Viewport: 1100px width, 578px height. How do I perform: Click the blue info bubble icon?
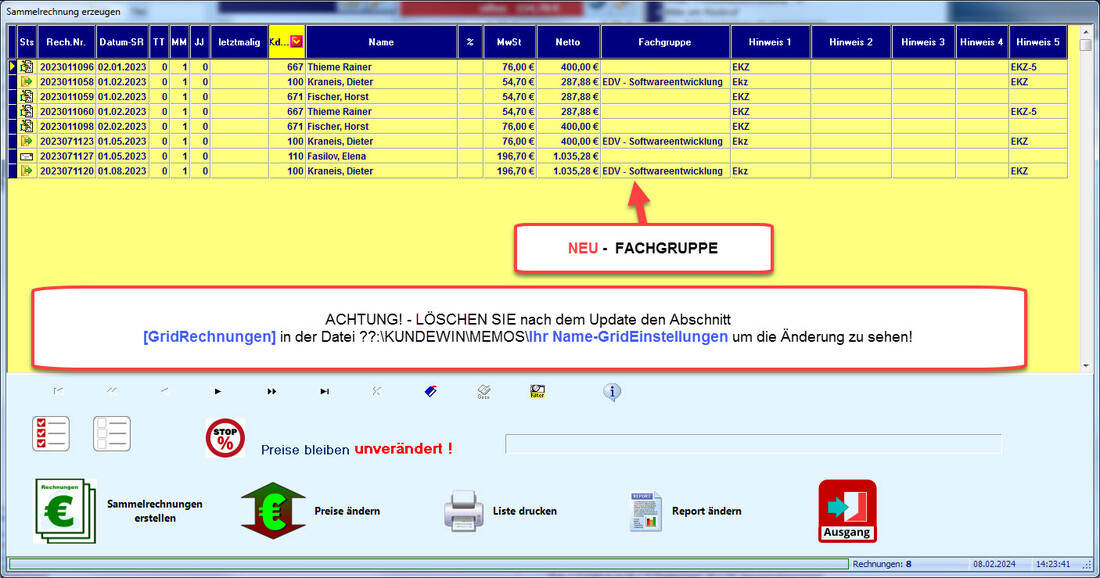(612, 392)
